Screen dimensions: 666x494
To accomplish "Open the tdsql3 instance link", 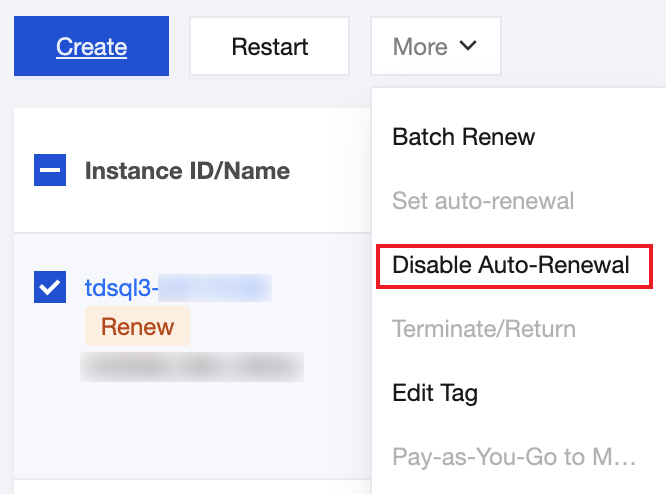I will click(121, 289).
